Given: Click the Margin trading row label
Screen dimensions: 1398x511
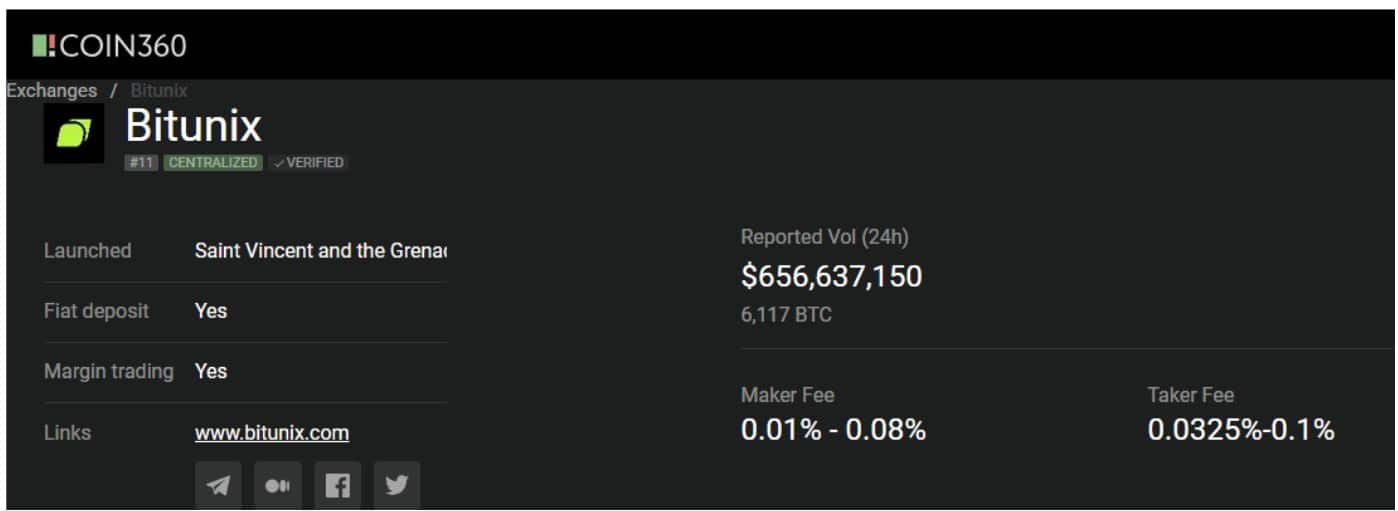Looking at the screenshot, I should click(109, 371).
